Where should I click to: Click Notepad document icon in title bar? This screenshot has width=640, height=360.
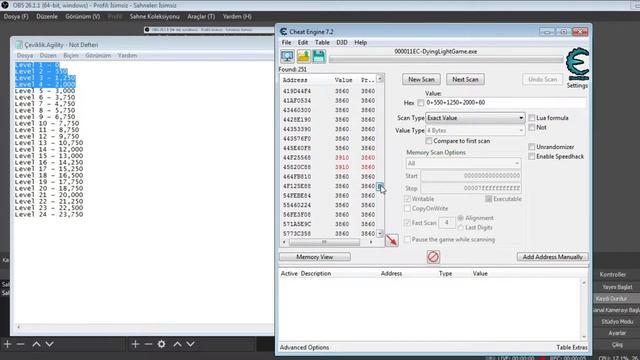click(19, 45)
